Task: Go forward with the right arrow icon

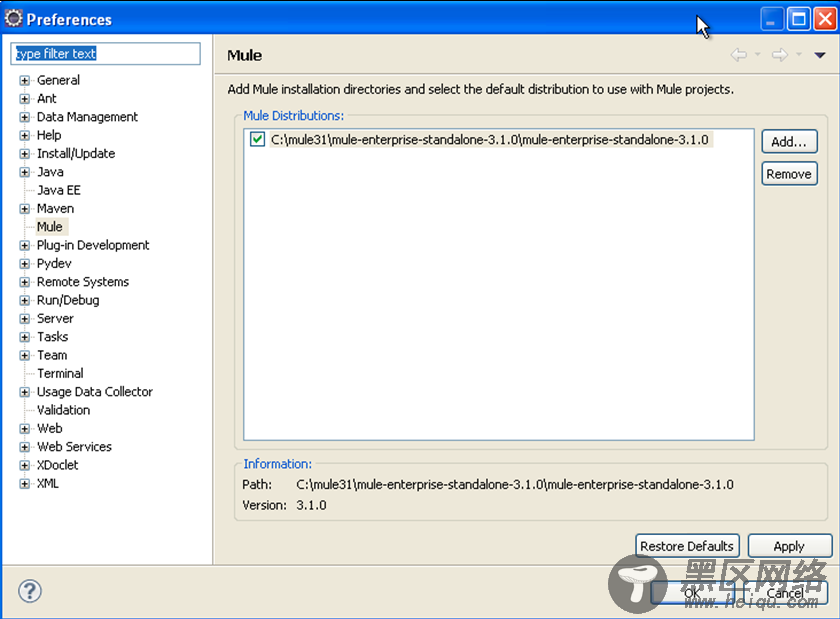Action: [779, 55]
